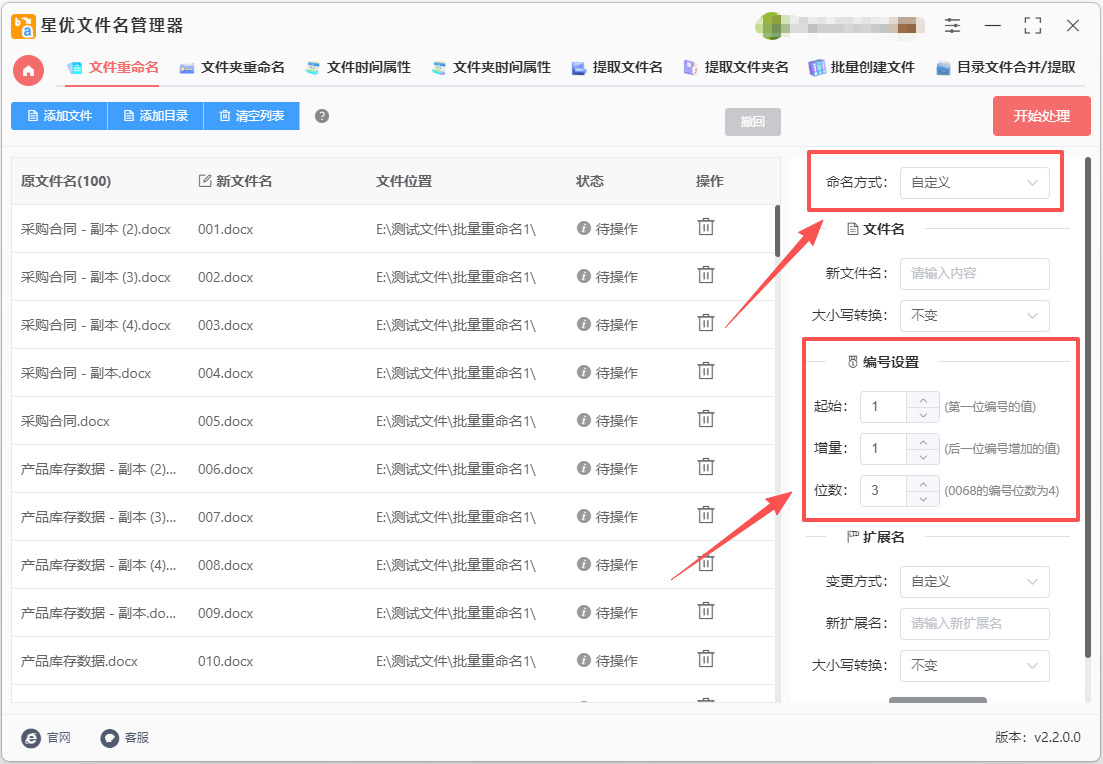Click the 新扩展名 input field
The image size is (1103, 764).
coord(974,624)
